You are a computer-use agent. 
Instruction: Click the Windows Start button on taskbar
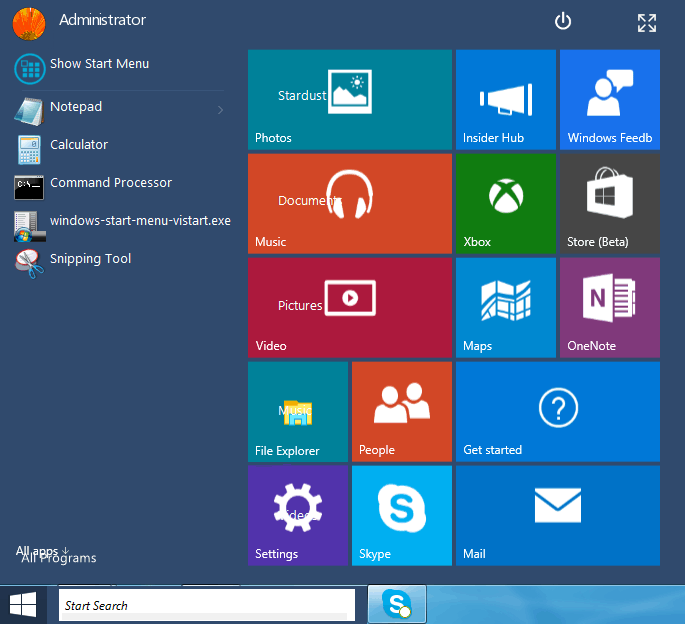pyautogui.click(x=23, y=605)
